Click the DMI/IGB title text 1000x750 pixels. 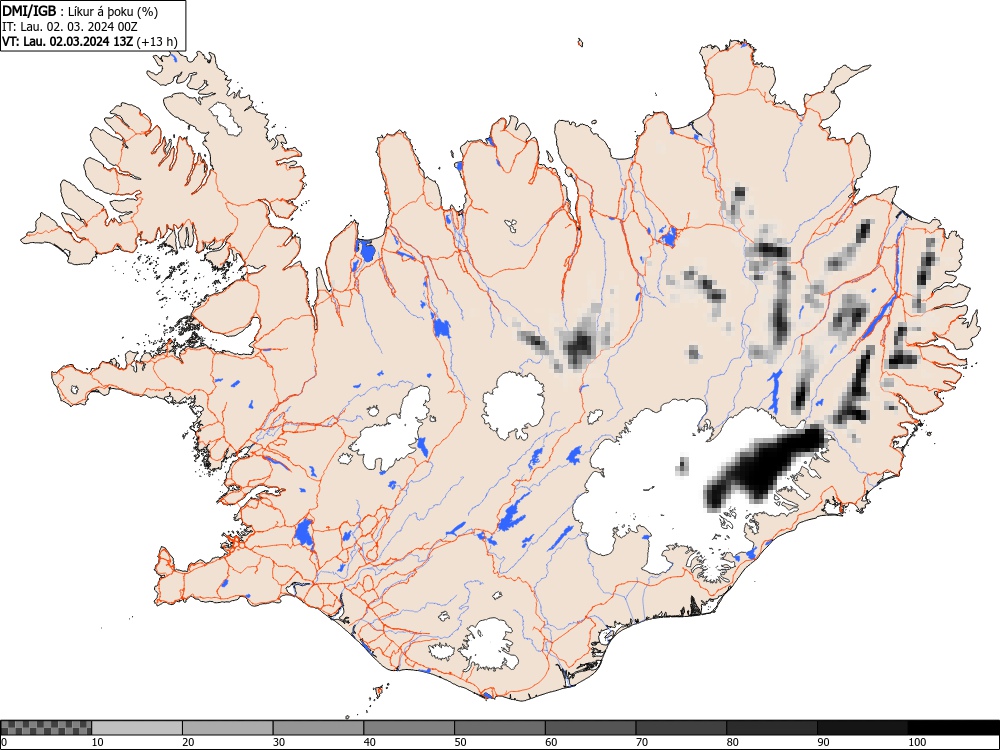[29, 11]
